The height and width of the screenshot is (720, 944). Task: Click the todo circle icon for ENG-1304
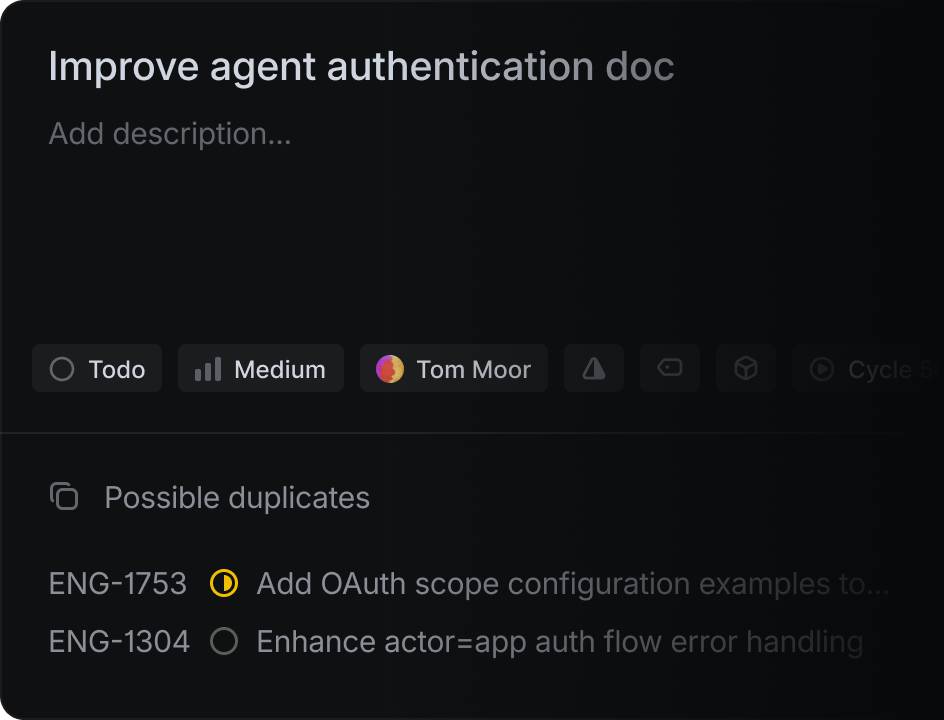(x=224, y=641)
